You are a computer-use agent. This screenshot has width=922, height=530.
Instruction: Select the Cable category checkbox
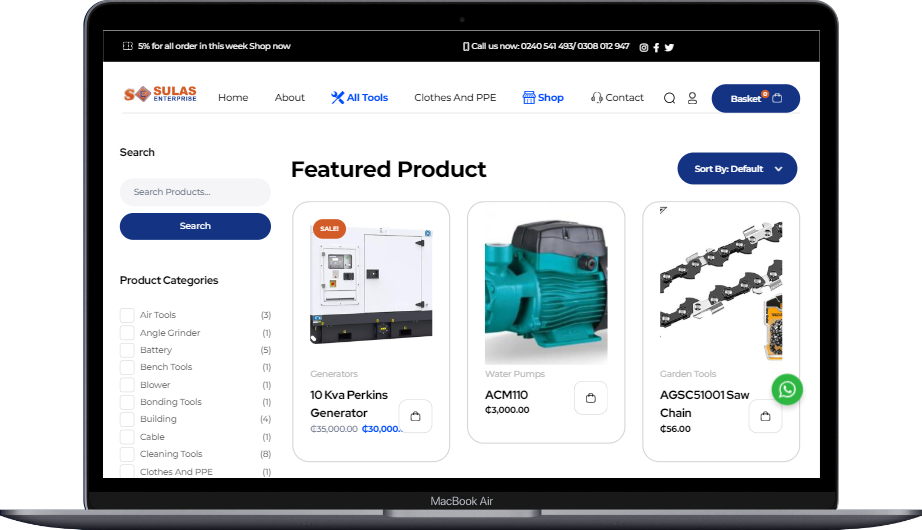point(127,437)
